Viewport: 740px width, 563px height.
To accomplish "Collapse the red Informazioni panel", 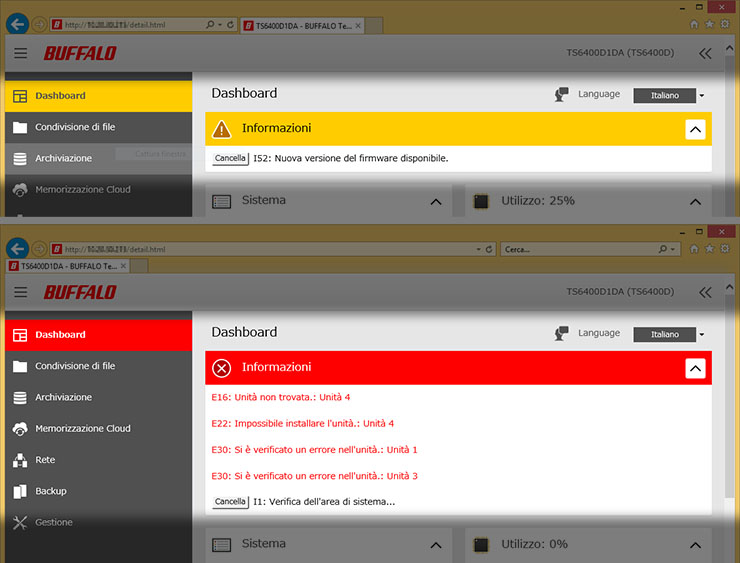I will (x=695, y=368).
